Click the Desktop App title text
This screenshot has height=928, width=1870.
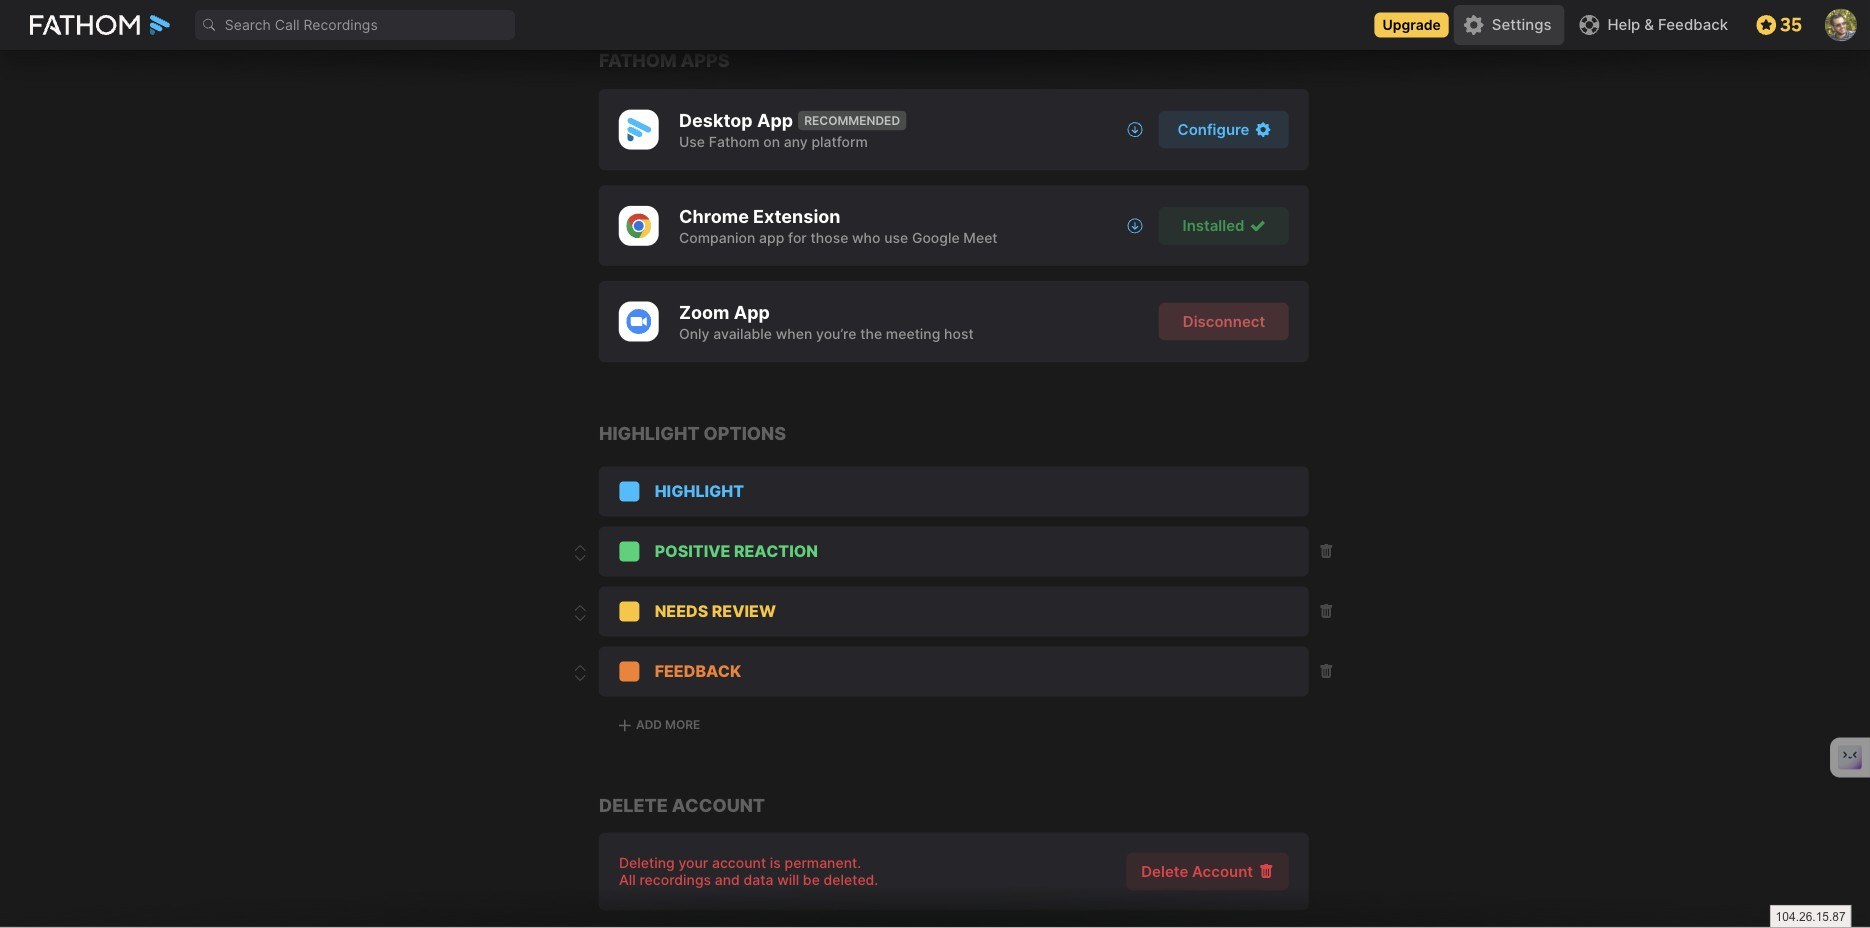coord(735,121)
